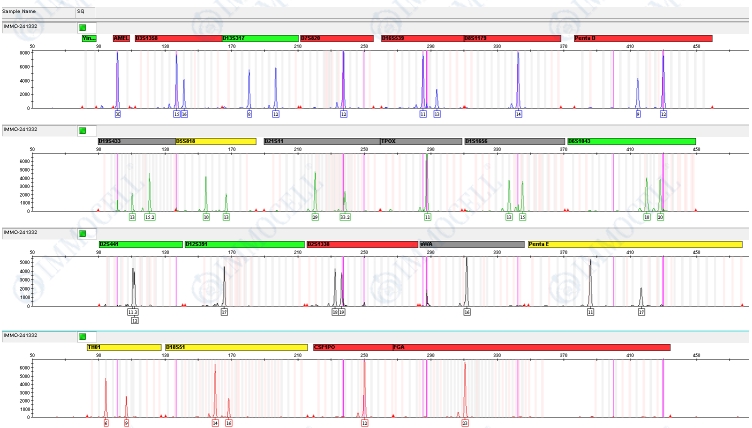Click allele label 11 under D16S539

tap(423, 114)
